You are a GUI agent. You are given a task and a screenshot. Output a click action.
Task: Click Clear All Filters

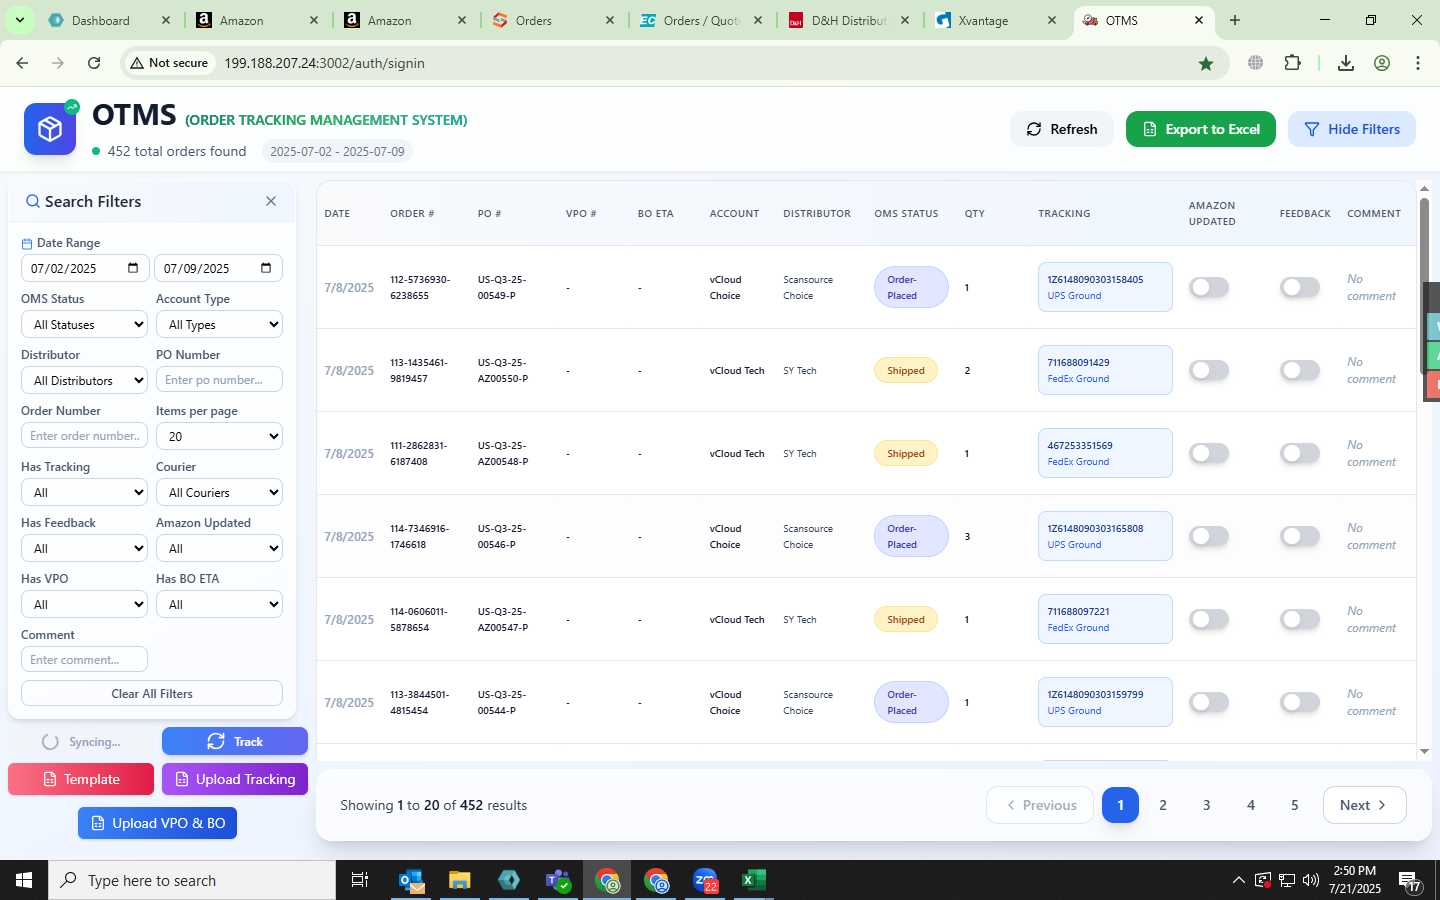152,693
